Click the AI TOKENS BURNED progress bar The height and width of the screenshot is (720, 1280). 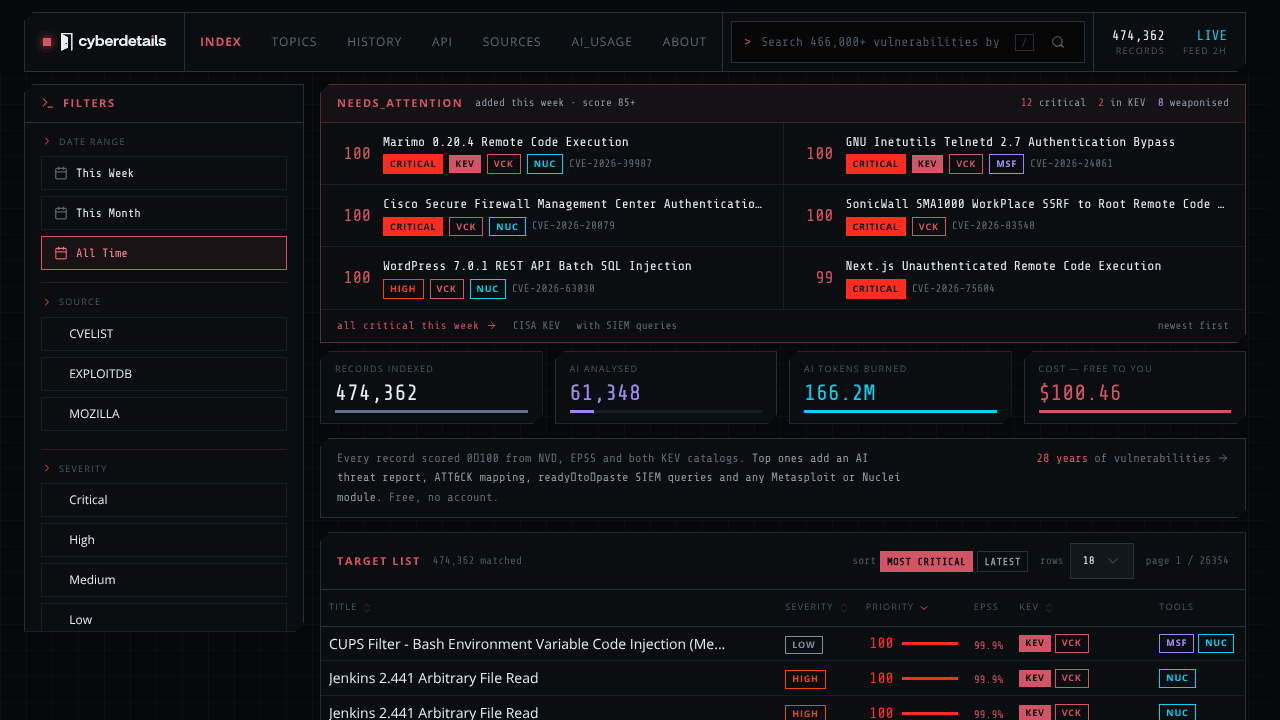pos(900,411)
